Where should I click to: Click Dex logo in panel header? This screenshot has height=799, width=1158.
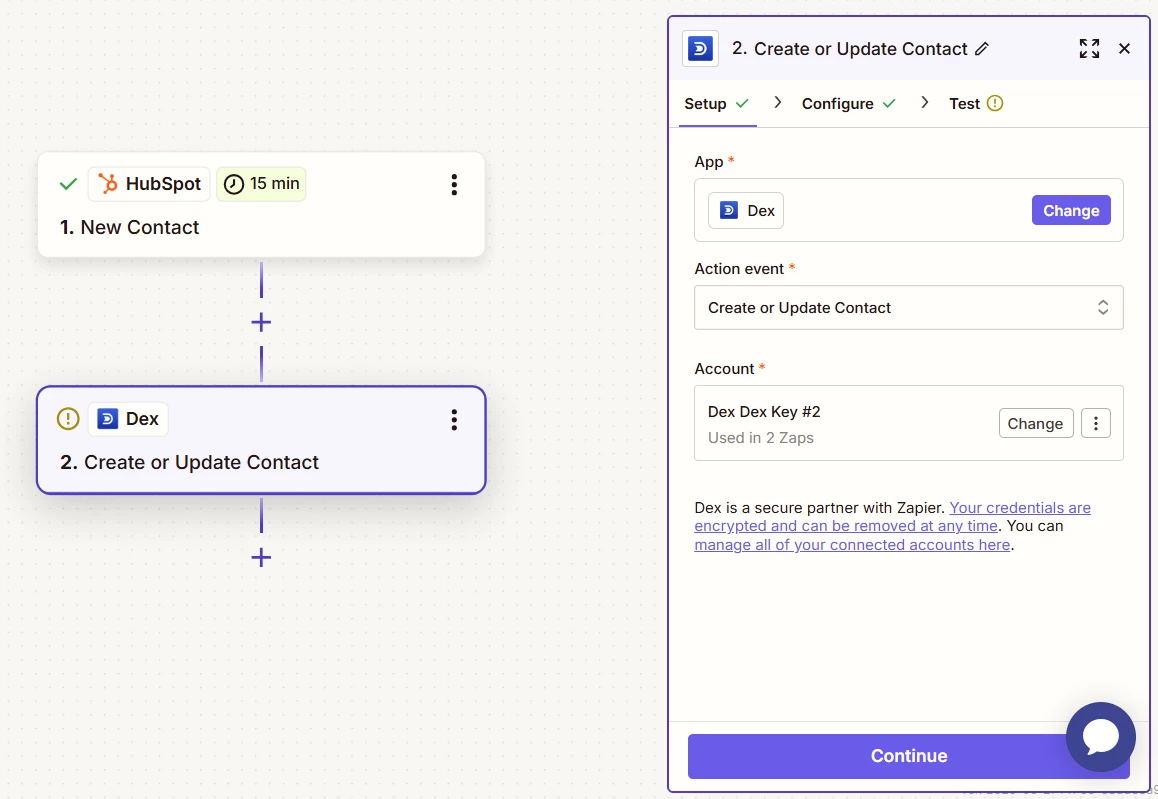(699, 49)
